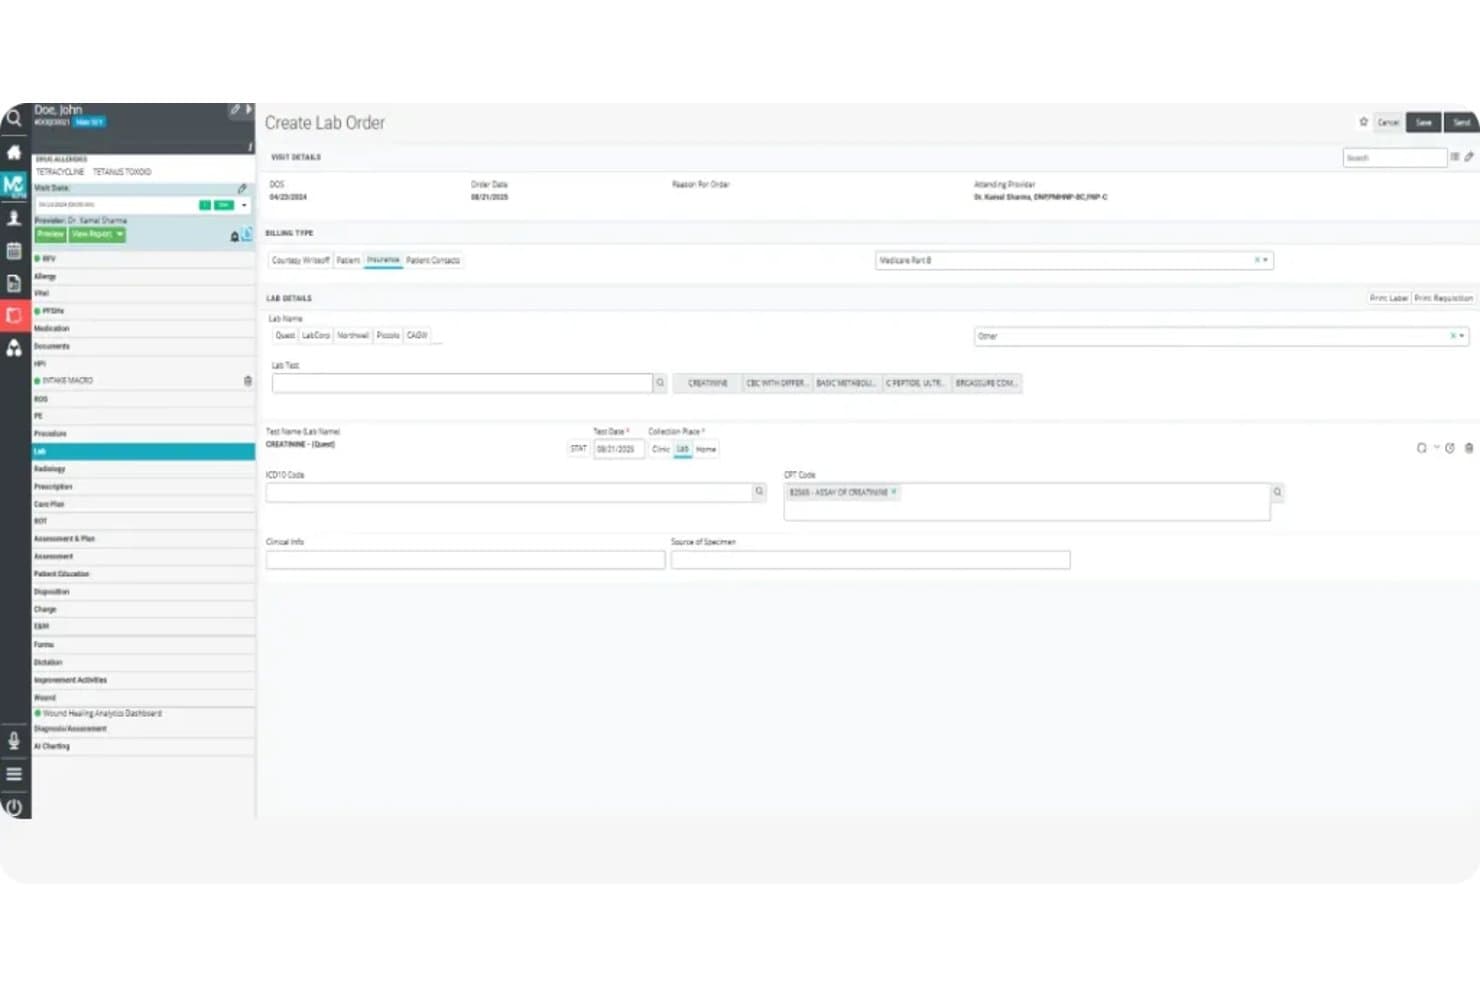Expand the visit date dropdown arrow
This screenshot has height=987, width=1480.
[244, 205]
